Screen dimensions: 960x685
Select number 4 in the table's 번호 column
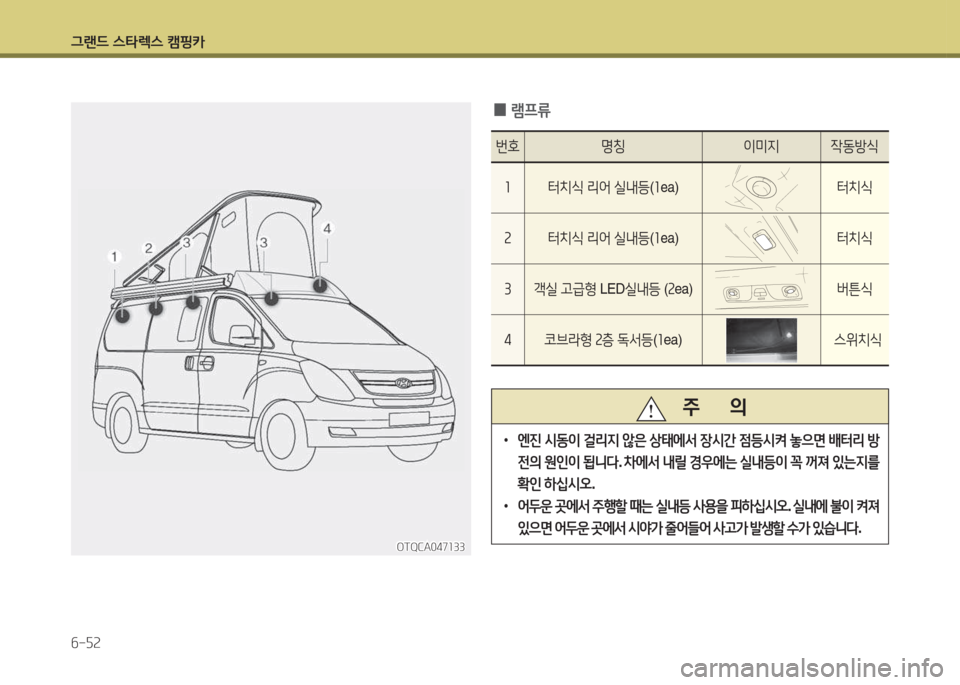pyautogui.click(x=507, y=340)
